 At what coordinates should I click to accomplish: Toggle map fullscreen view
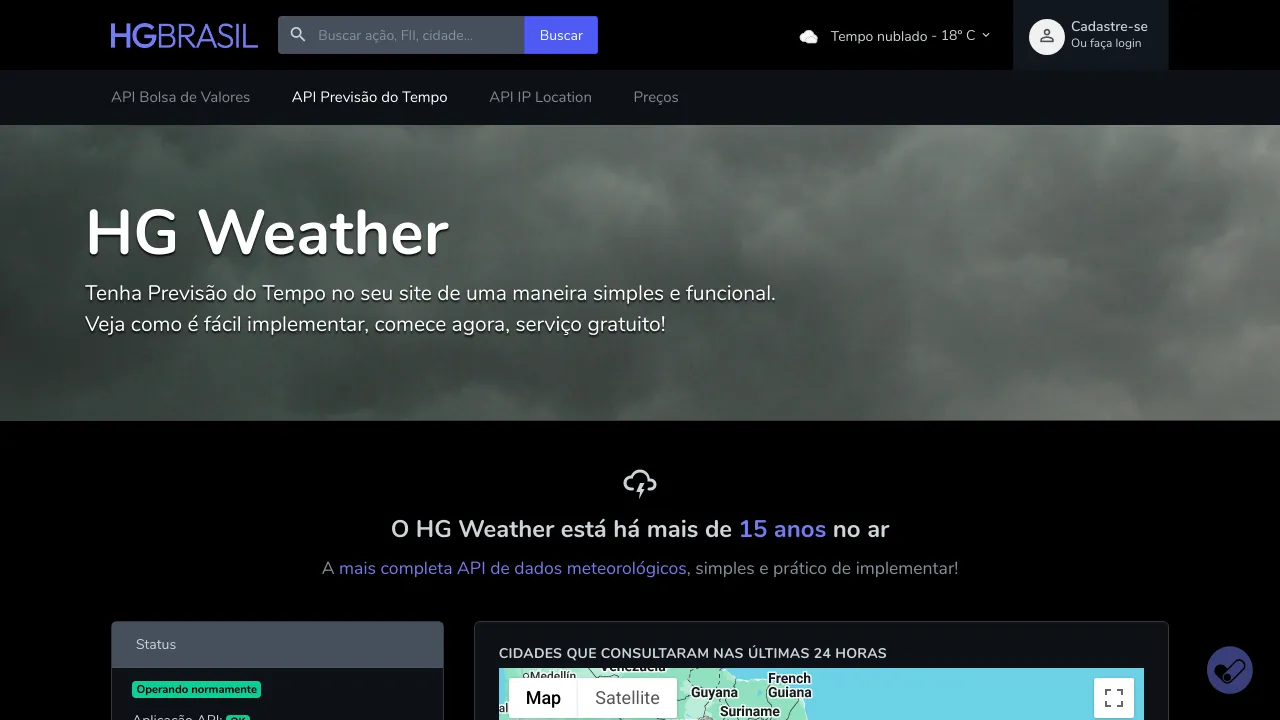pos(1114,698)
